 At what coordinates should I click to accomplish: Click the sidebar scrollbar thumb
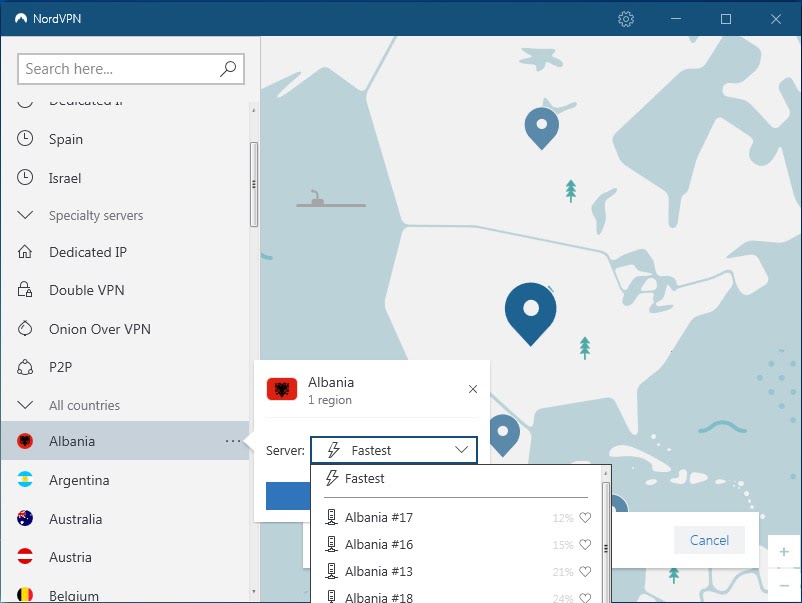254,184
